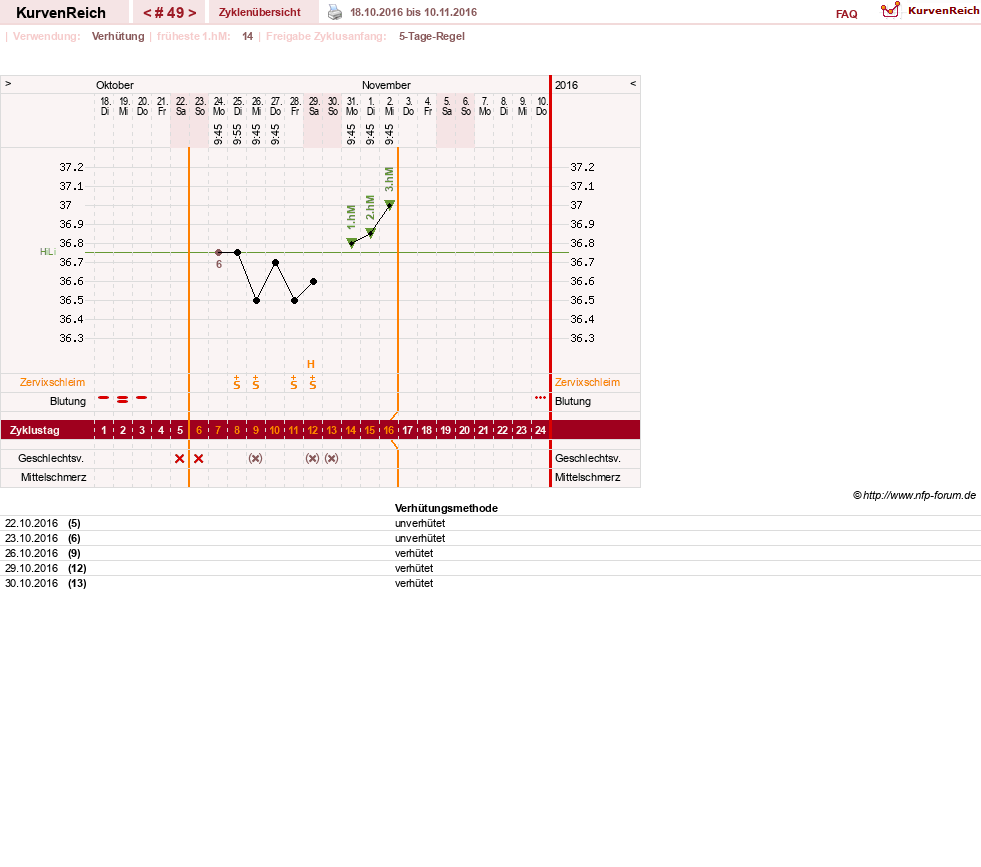This screenshot has width=981, height=867.
Task: Click the November month label
Action: pyautogui.click(x=386, y=85)
